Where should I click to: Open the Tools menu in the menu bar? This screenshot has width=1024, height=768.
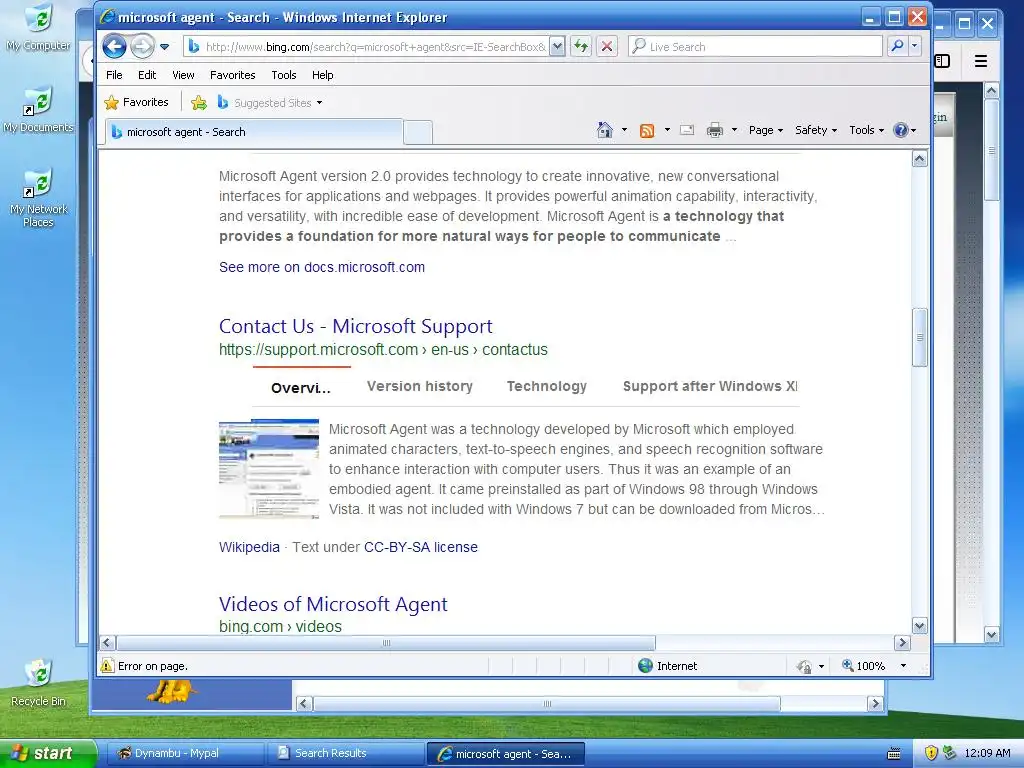(283, 75)
